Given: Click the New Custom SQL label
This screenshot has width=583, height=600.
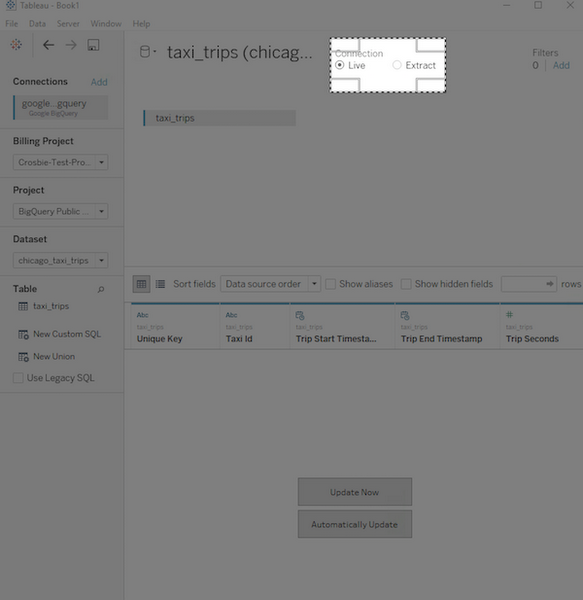Looking at the screenshot, I should (67, 334).
